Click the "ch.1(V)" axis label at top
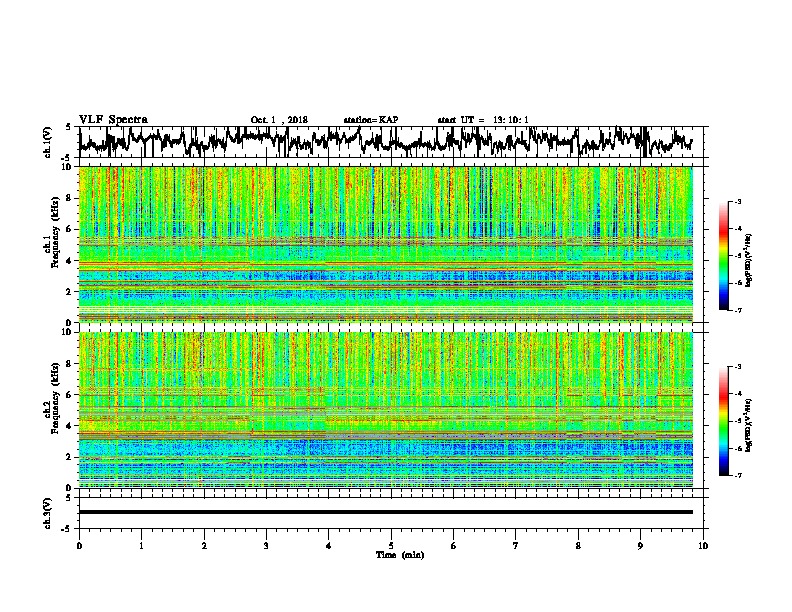Viewport: 792px width, 612px height. pyautogui.click(x=48, y=142)
